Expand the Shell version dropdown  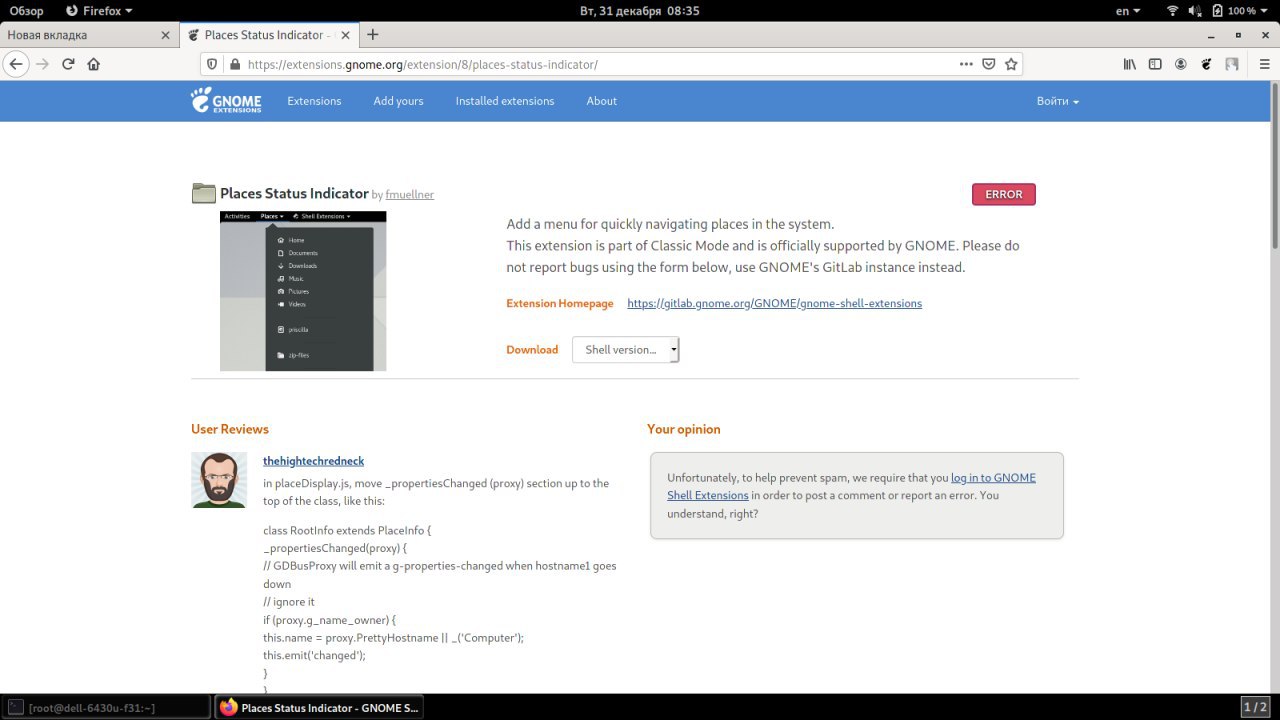tap(626, 349)
